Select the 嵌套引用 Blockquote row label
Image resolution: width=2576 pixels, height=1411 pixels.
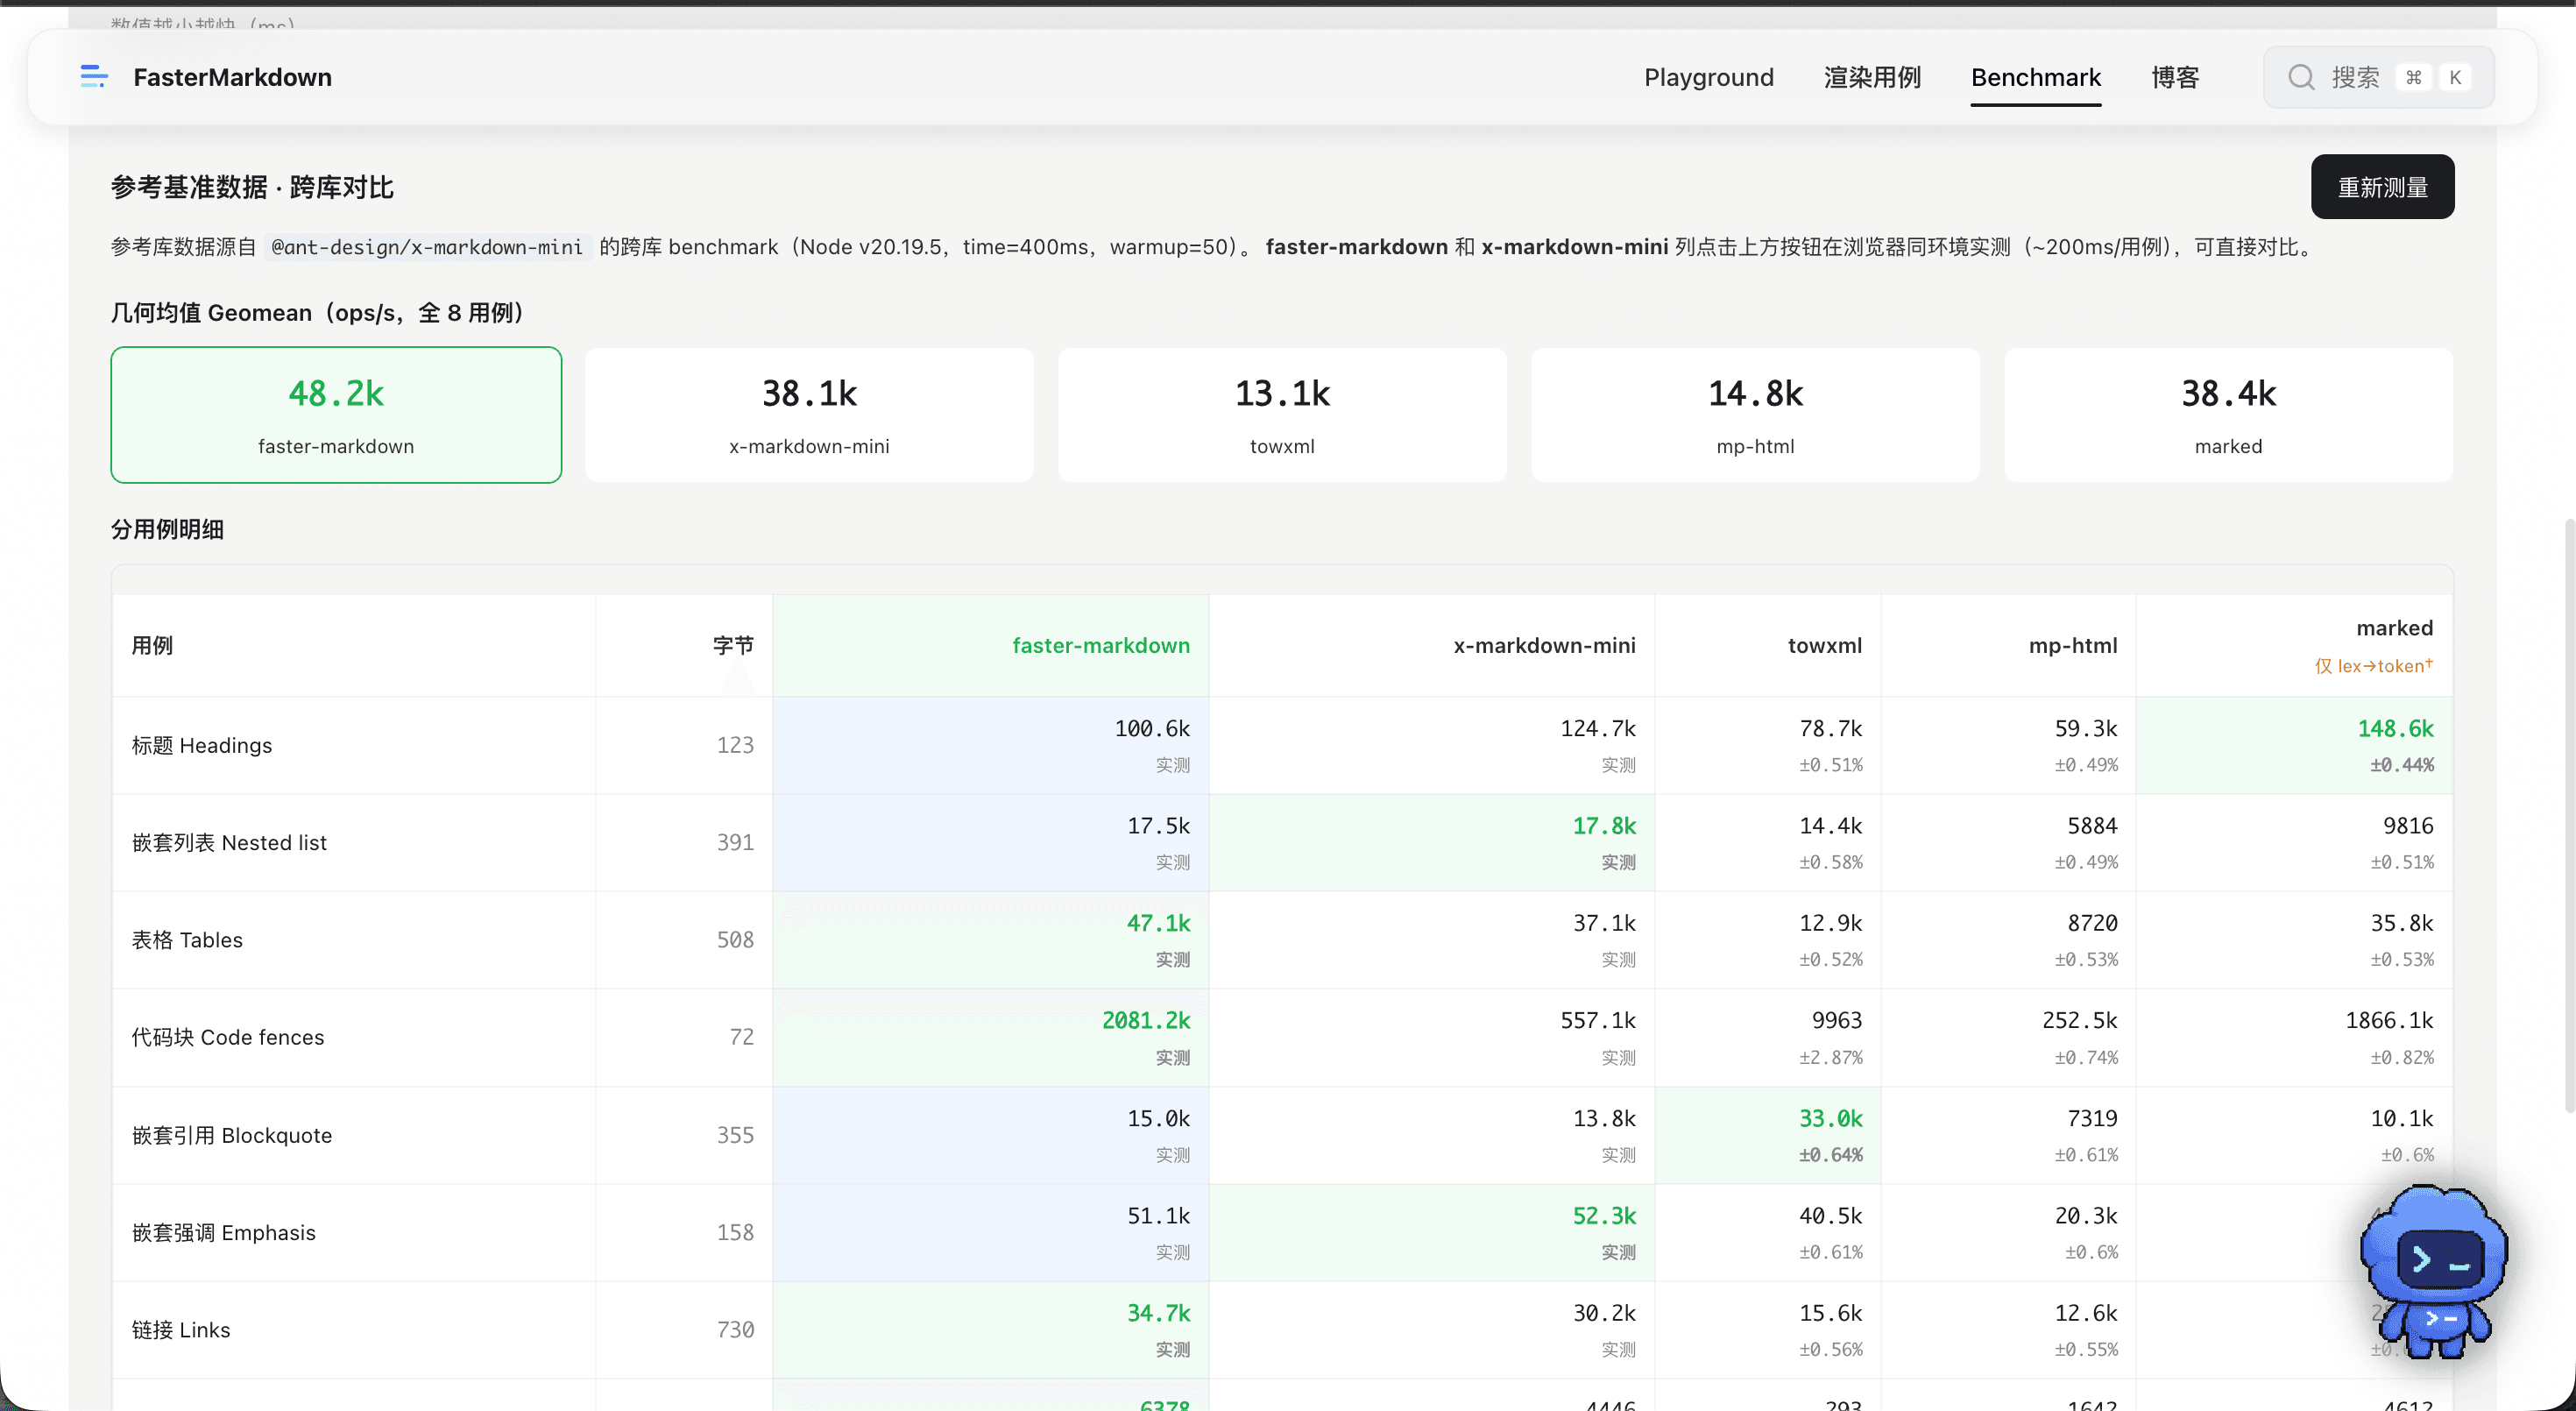coord(232,1135)
